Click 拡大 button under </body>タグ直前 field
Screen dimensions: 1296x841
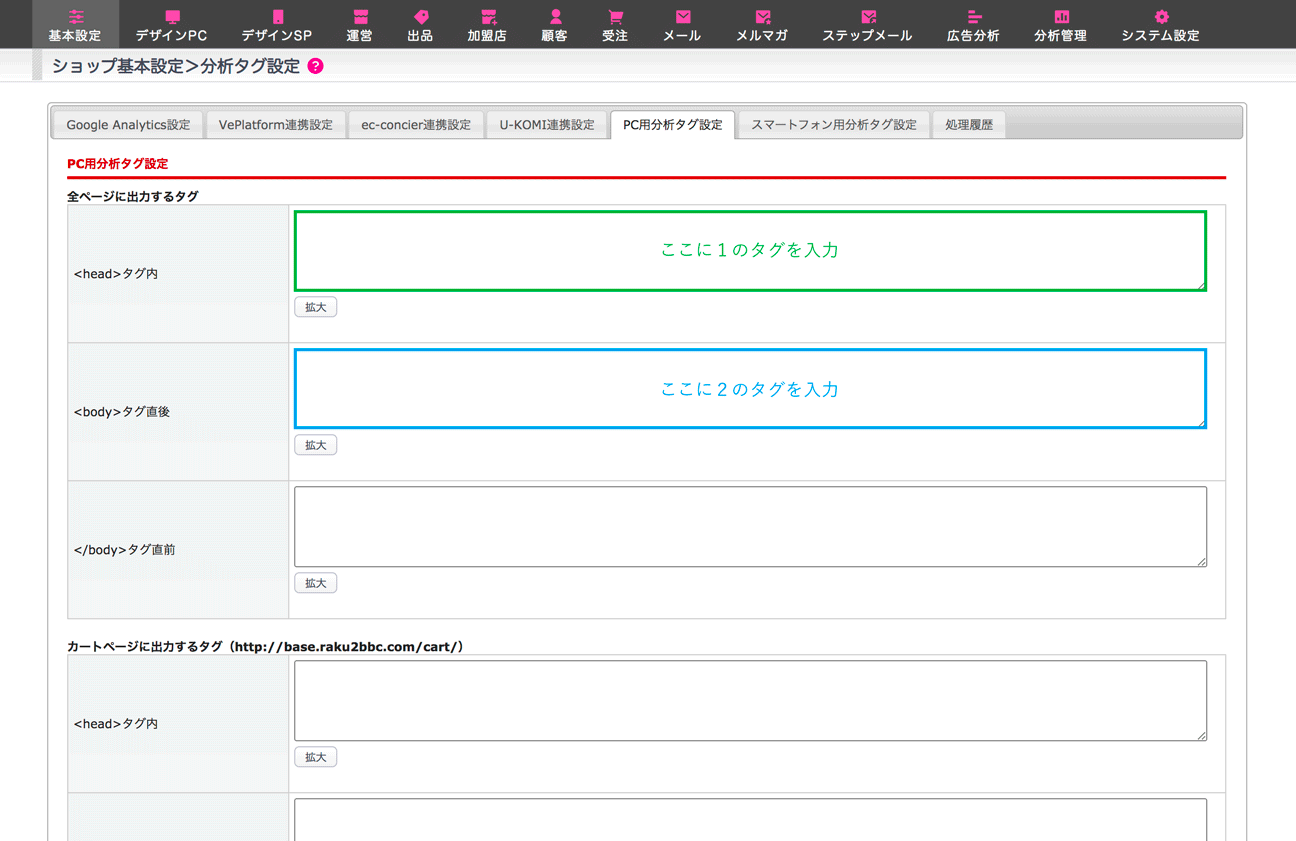click(315, 583)
